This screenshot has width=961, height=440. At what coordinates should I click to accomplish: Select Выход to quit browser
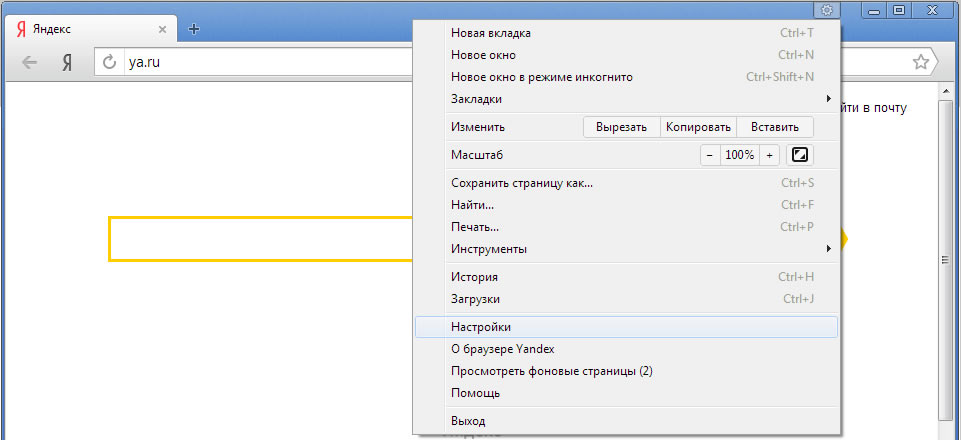pyautogui.click(x=626, y=421)
